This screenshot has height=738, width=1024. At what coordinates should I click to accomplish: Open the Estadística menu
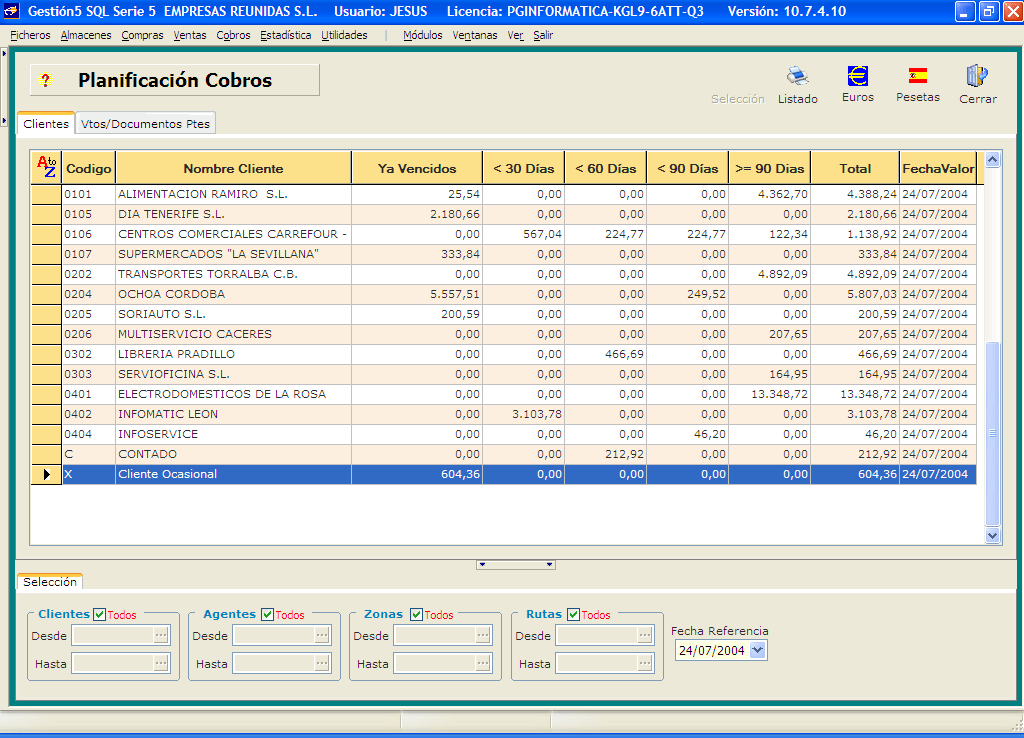click(285, 35)
